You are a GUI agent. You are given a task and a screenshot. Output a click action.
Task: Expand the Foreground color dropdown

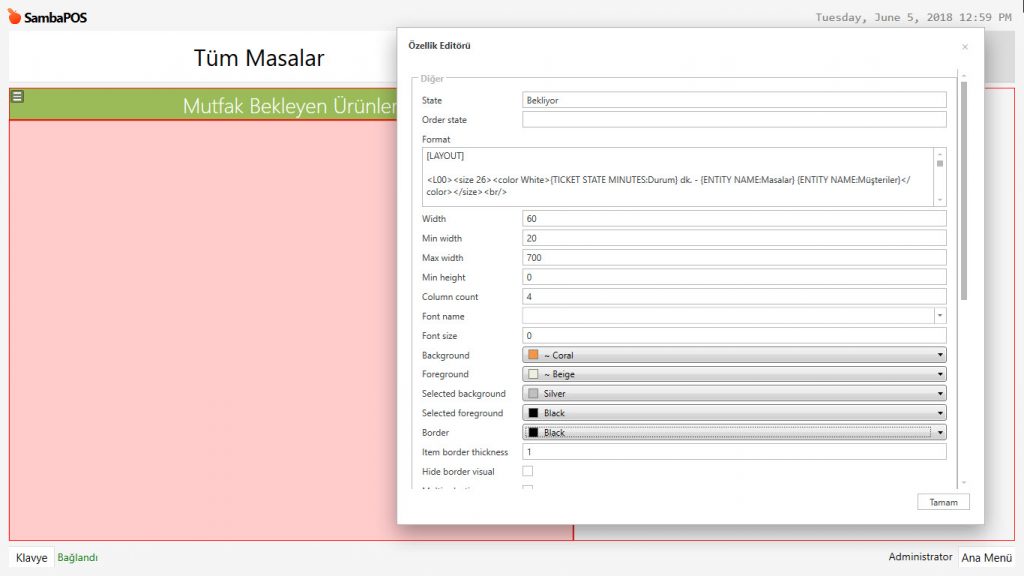(734, 374)
